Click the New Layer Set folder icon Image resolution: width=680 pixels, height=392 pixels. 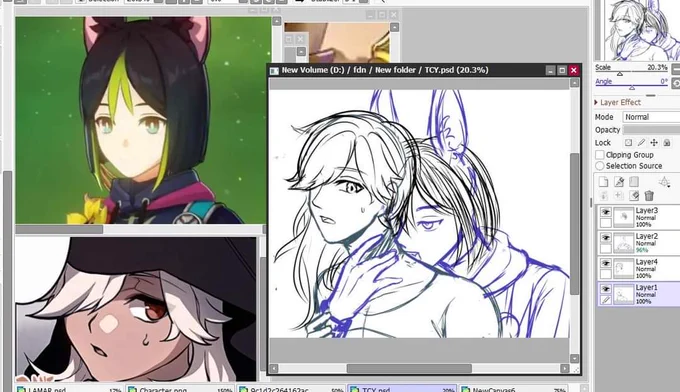634,182
